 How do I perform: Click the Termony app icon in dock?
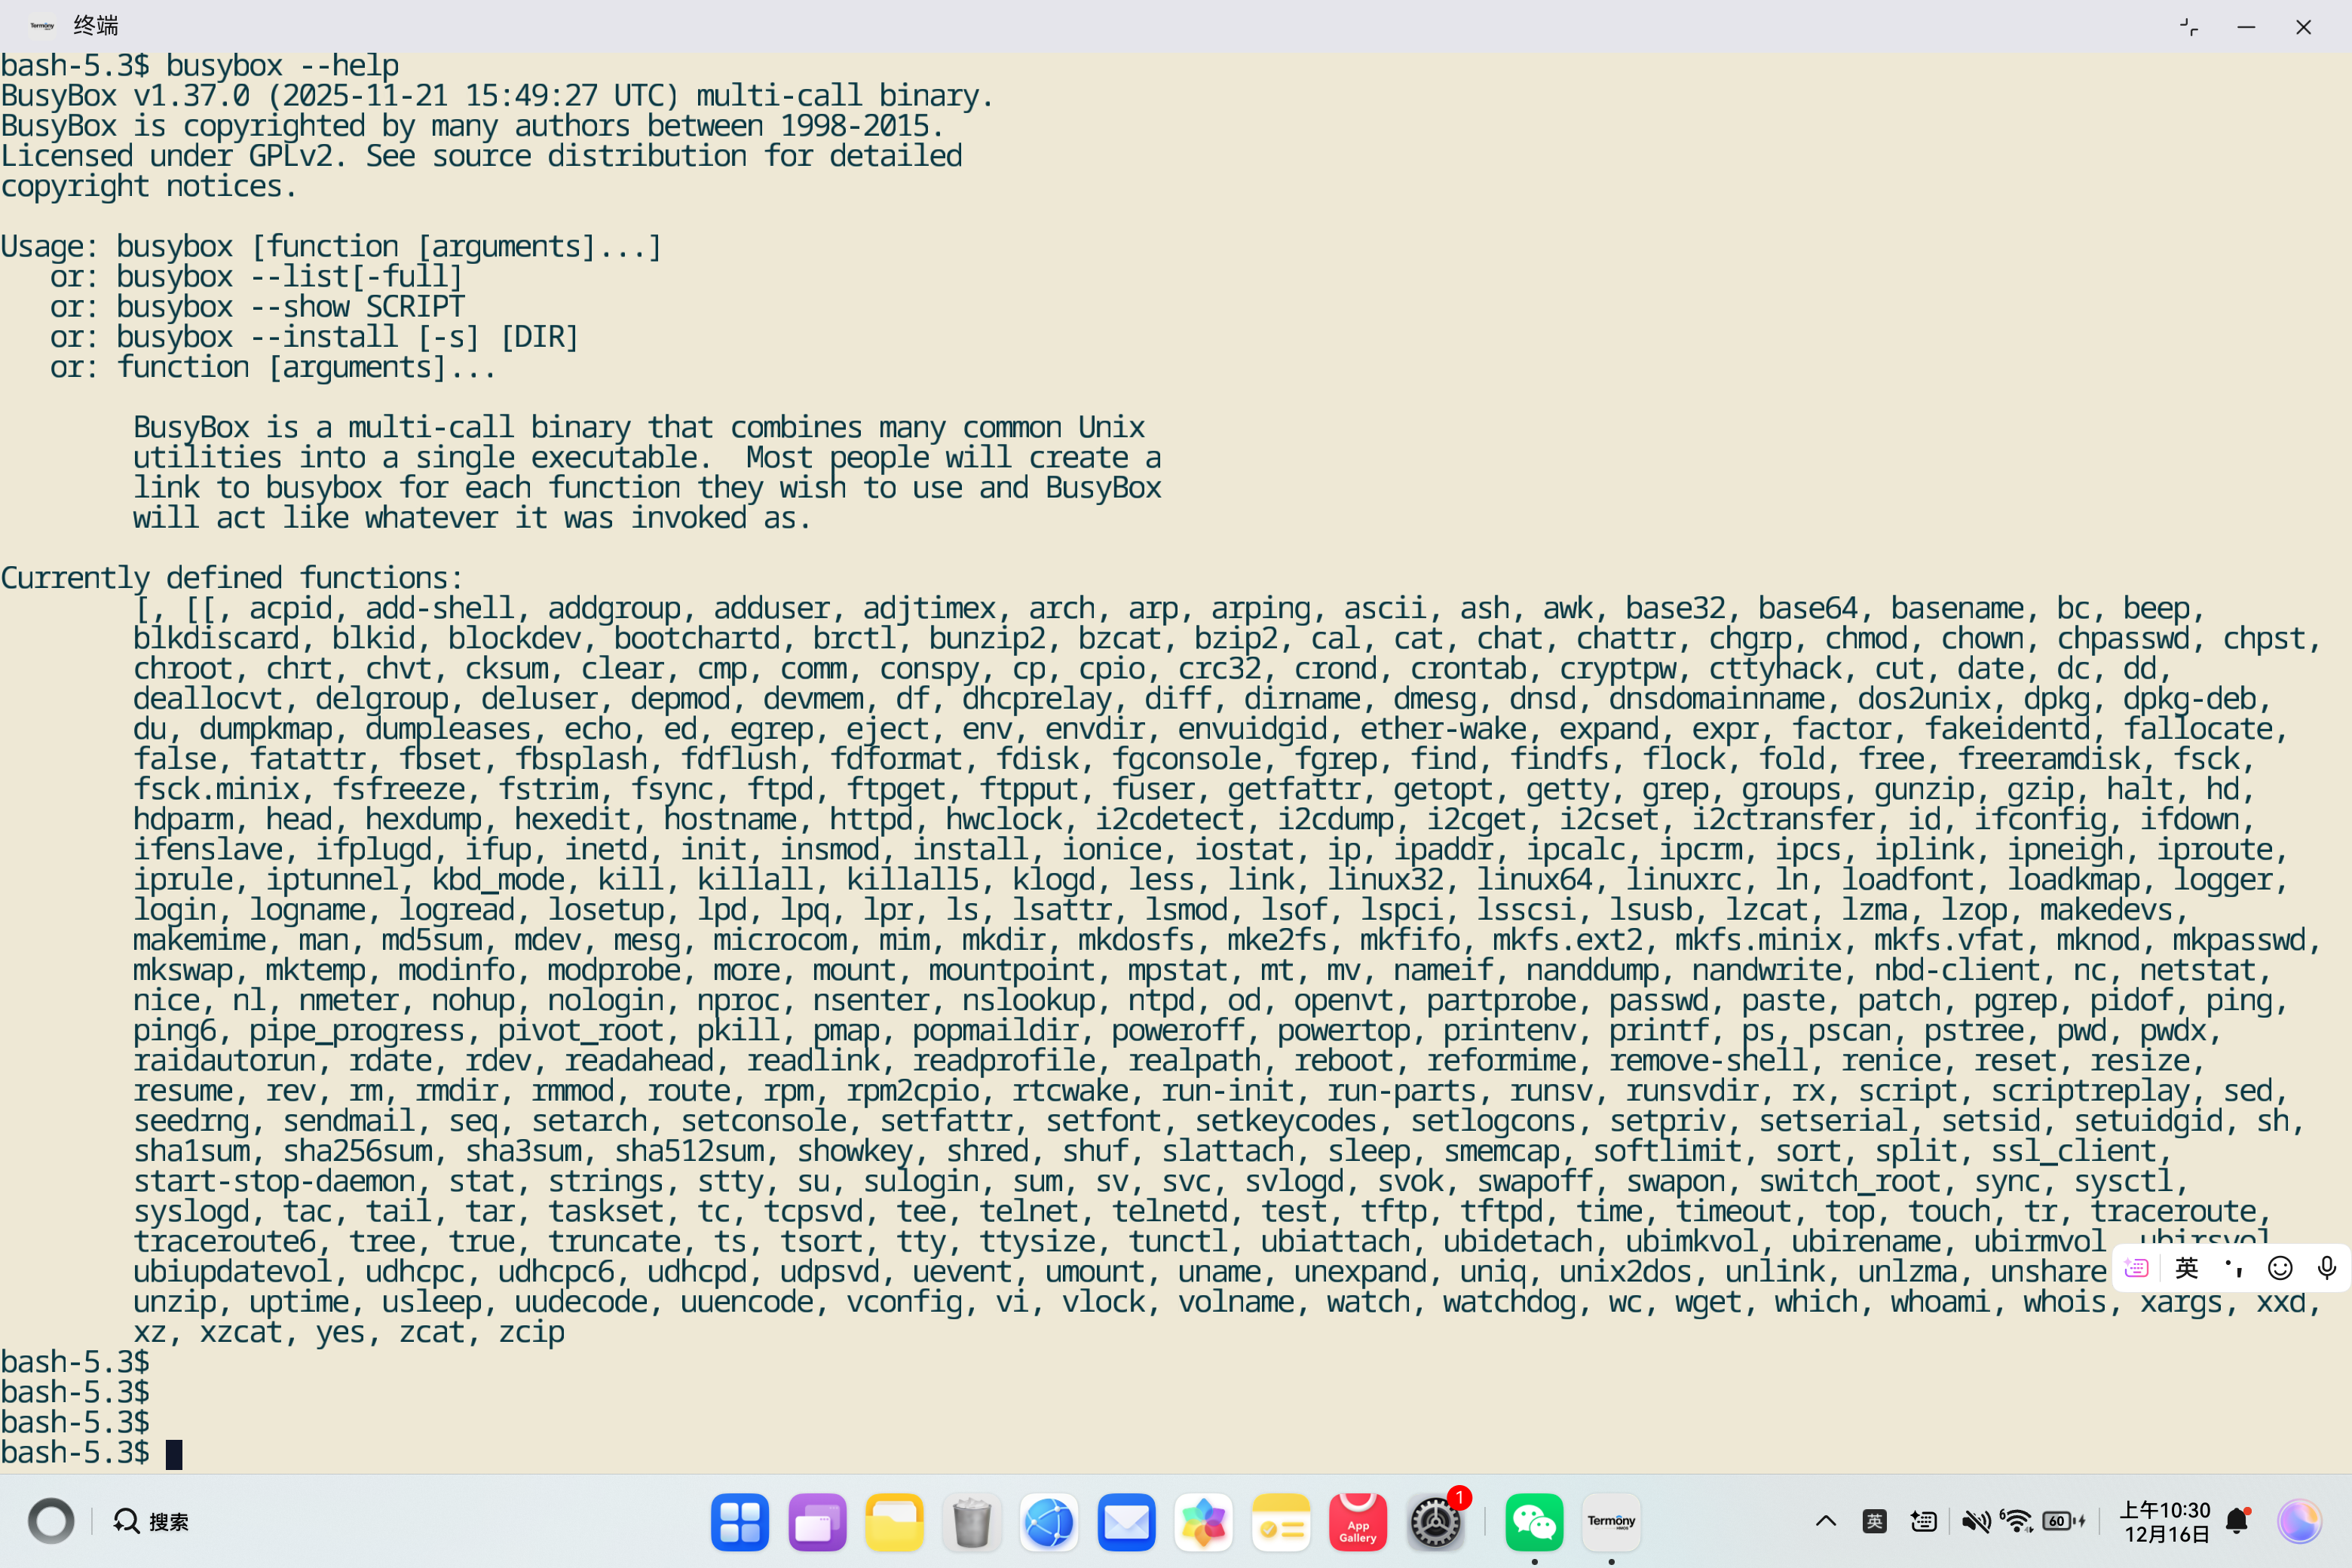(x=1610, y=1522)
